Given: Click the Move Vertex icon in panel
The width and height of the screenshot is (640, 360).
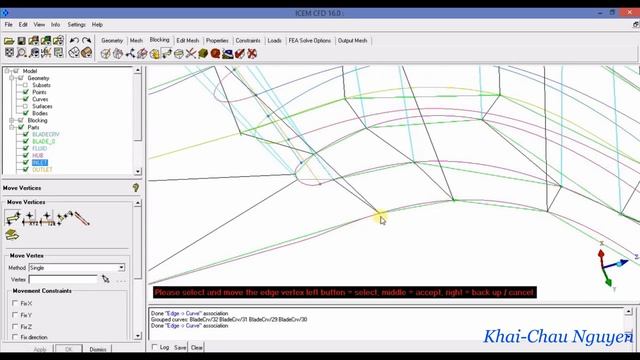Looking at the screenshot, I should point(13,218).
